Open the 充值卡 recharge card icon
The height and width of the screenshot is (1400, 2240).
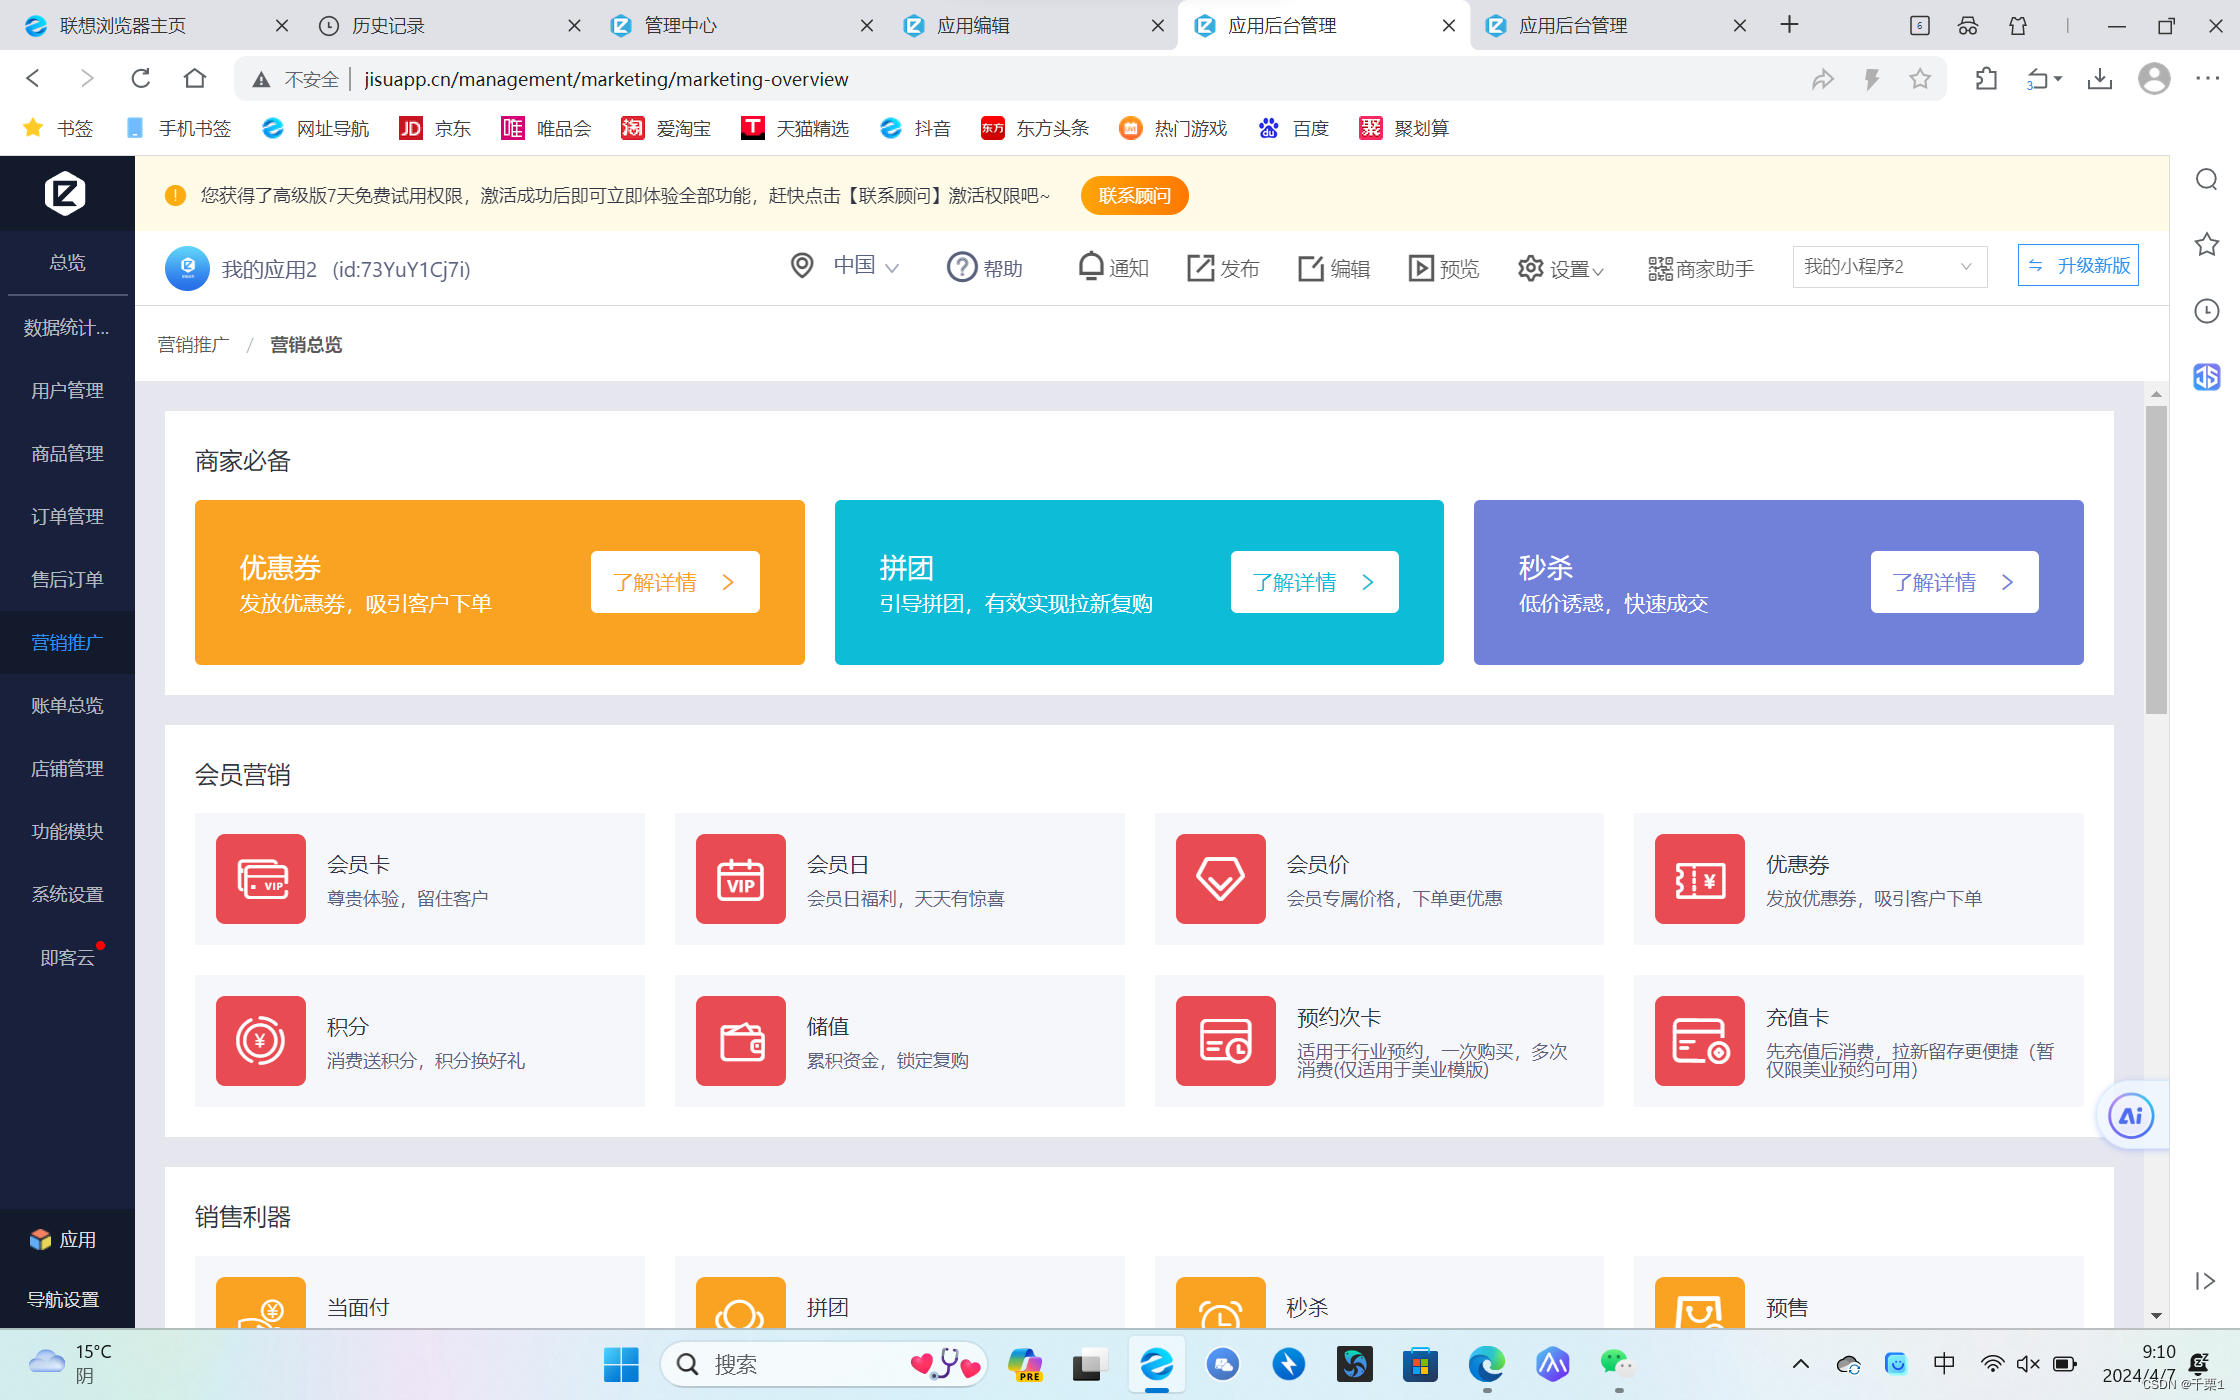(1699, 1041)
